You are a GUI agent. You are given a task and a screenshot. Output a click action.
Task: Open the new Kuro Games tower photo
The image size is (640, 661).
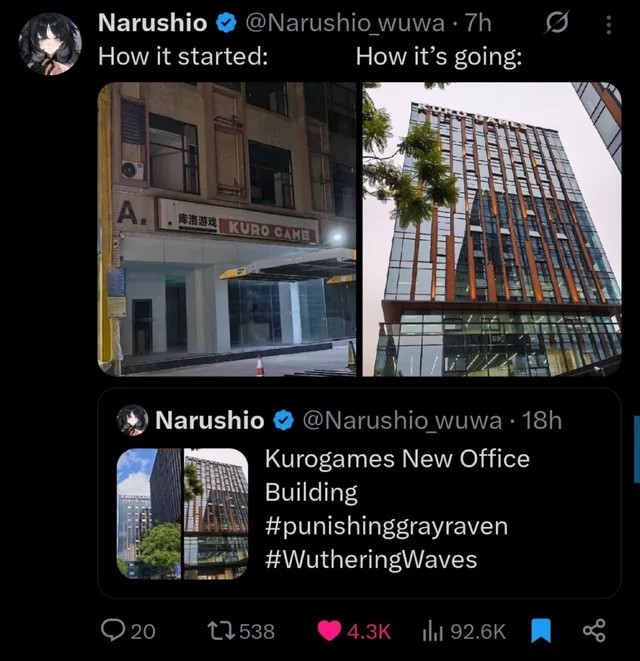tap(492, 229)
